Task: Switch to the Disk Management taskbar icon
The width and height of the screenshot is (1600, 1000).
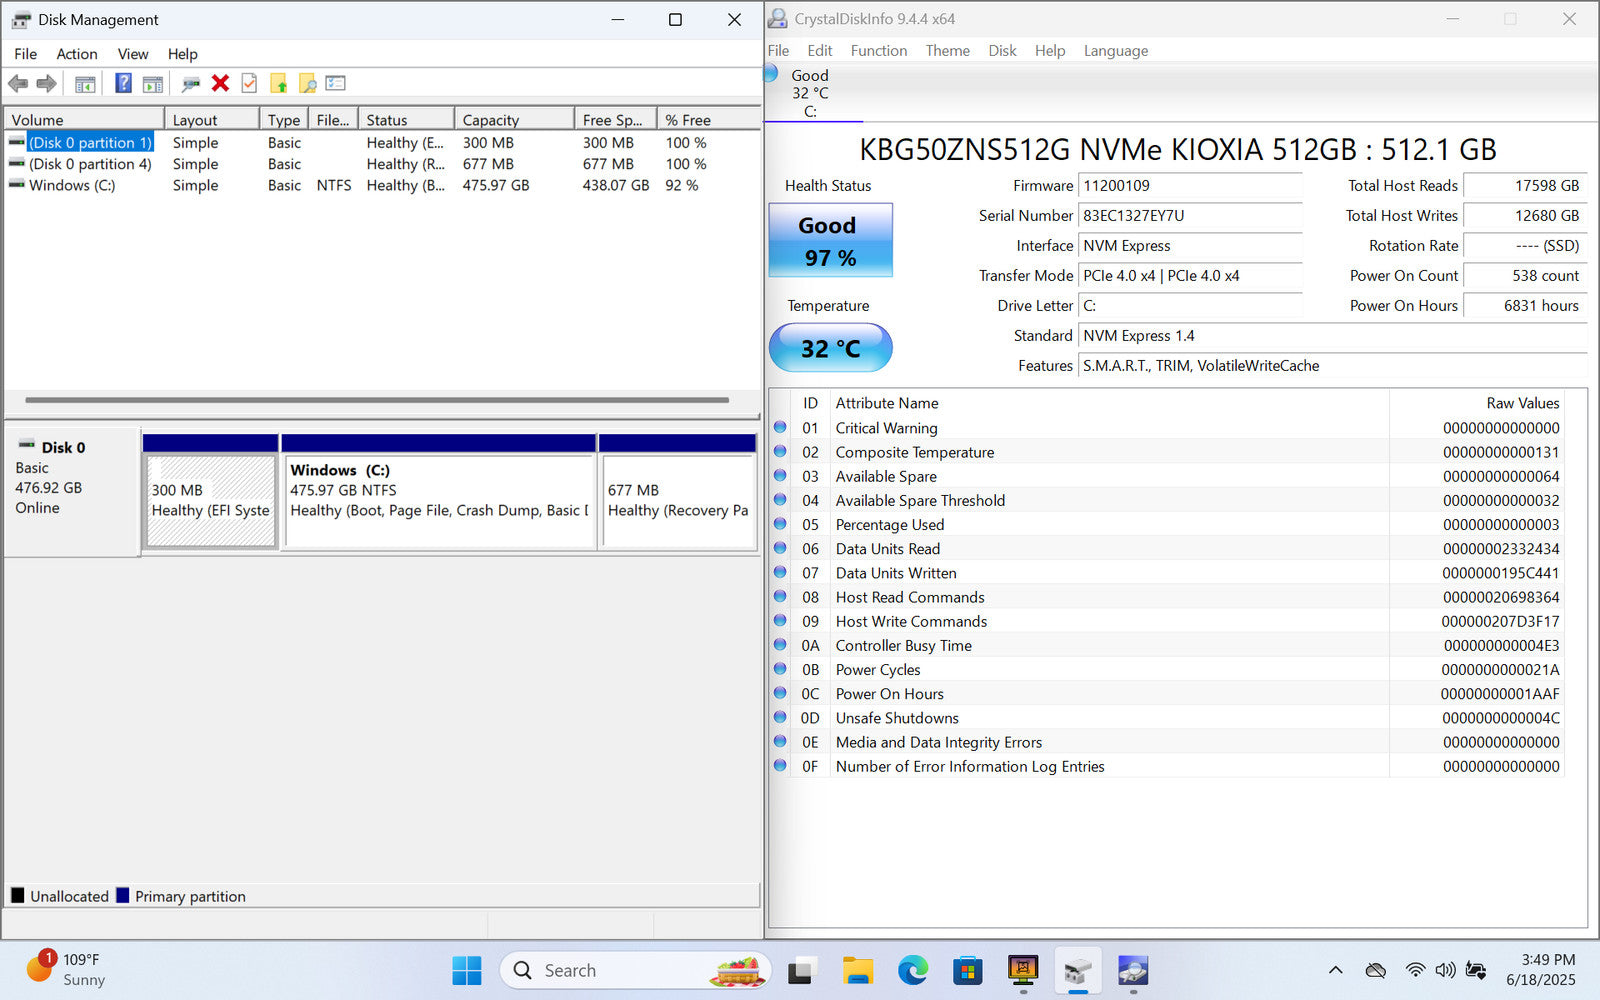Action: click(x=1077, y=970)
